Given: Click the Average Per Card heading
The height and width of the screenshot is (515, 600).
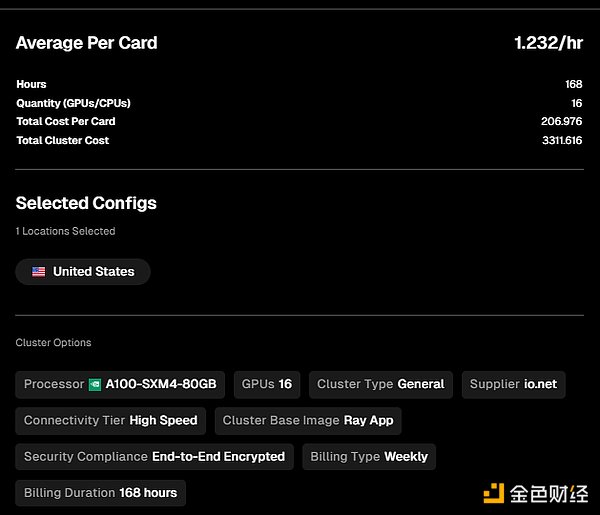Looking at the screenshot, I should click(86, 43).
